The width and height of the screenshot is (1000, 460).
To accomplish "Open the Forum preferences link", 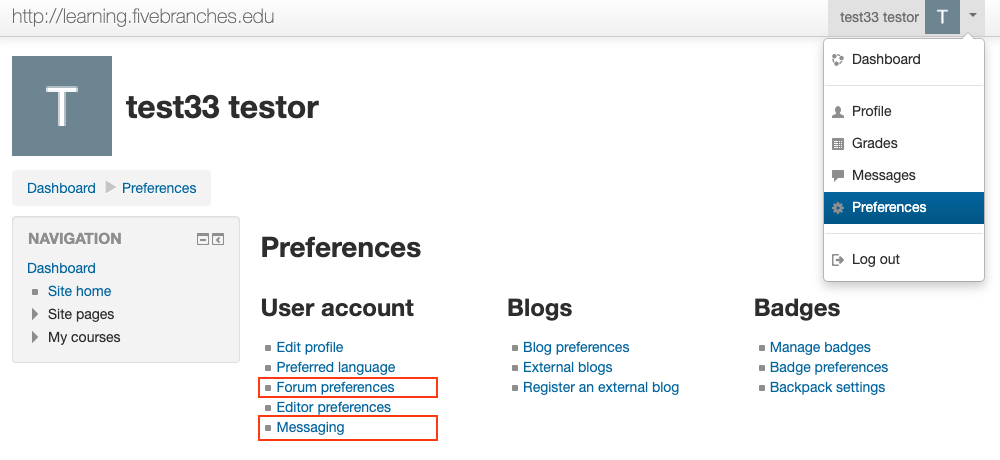I will [x=335, y=387].
